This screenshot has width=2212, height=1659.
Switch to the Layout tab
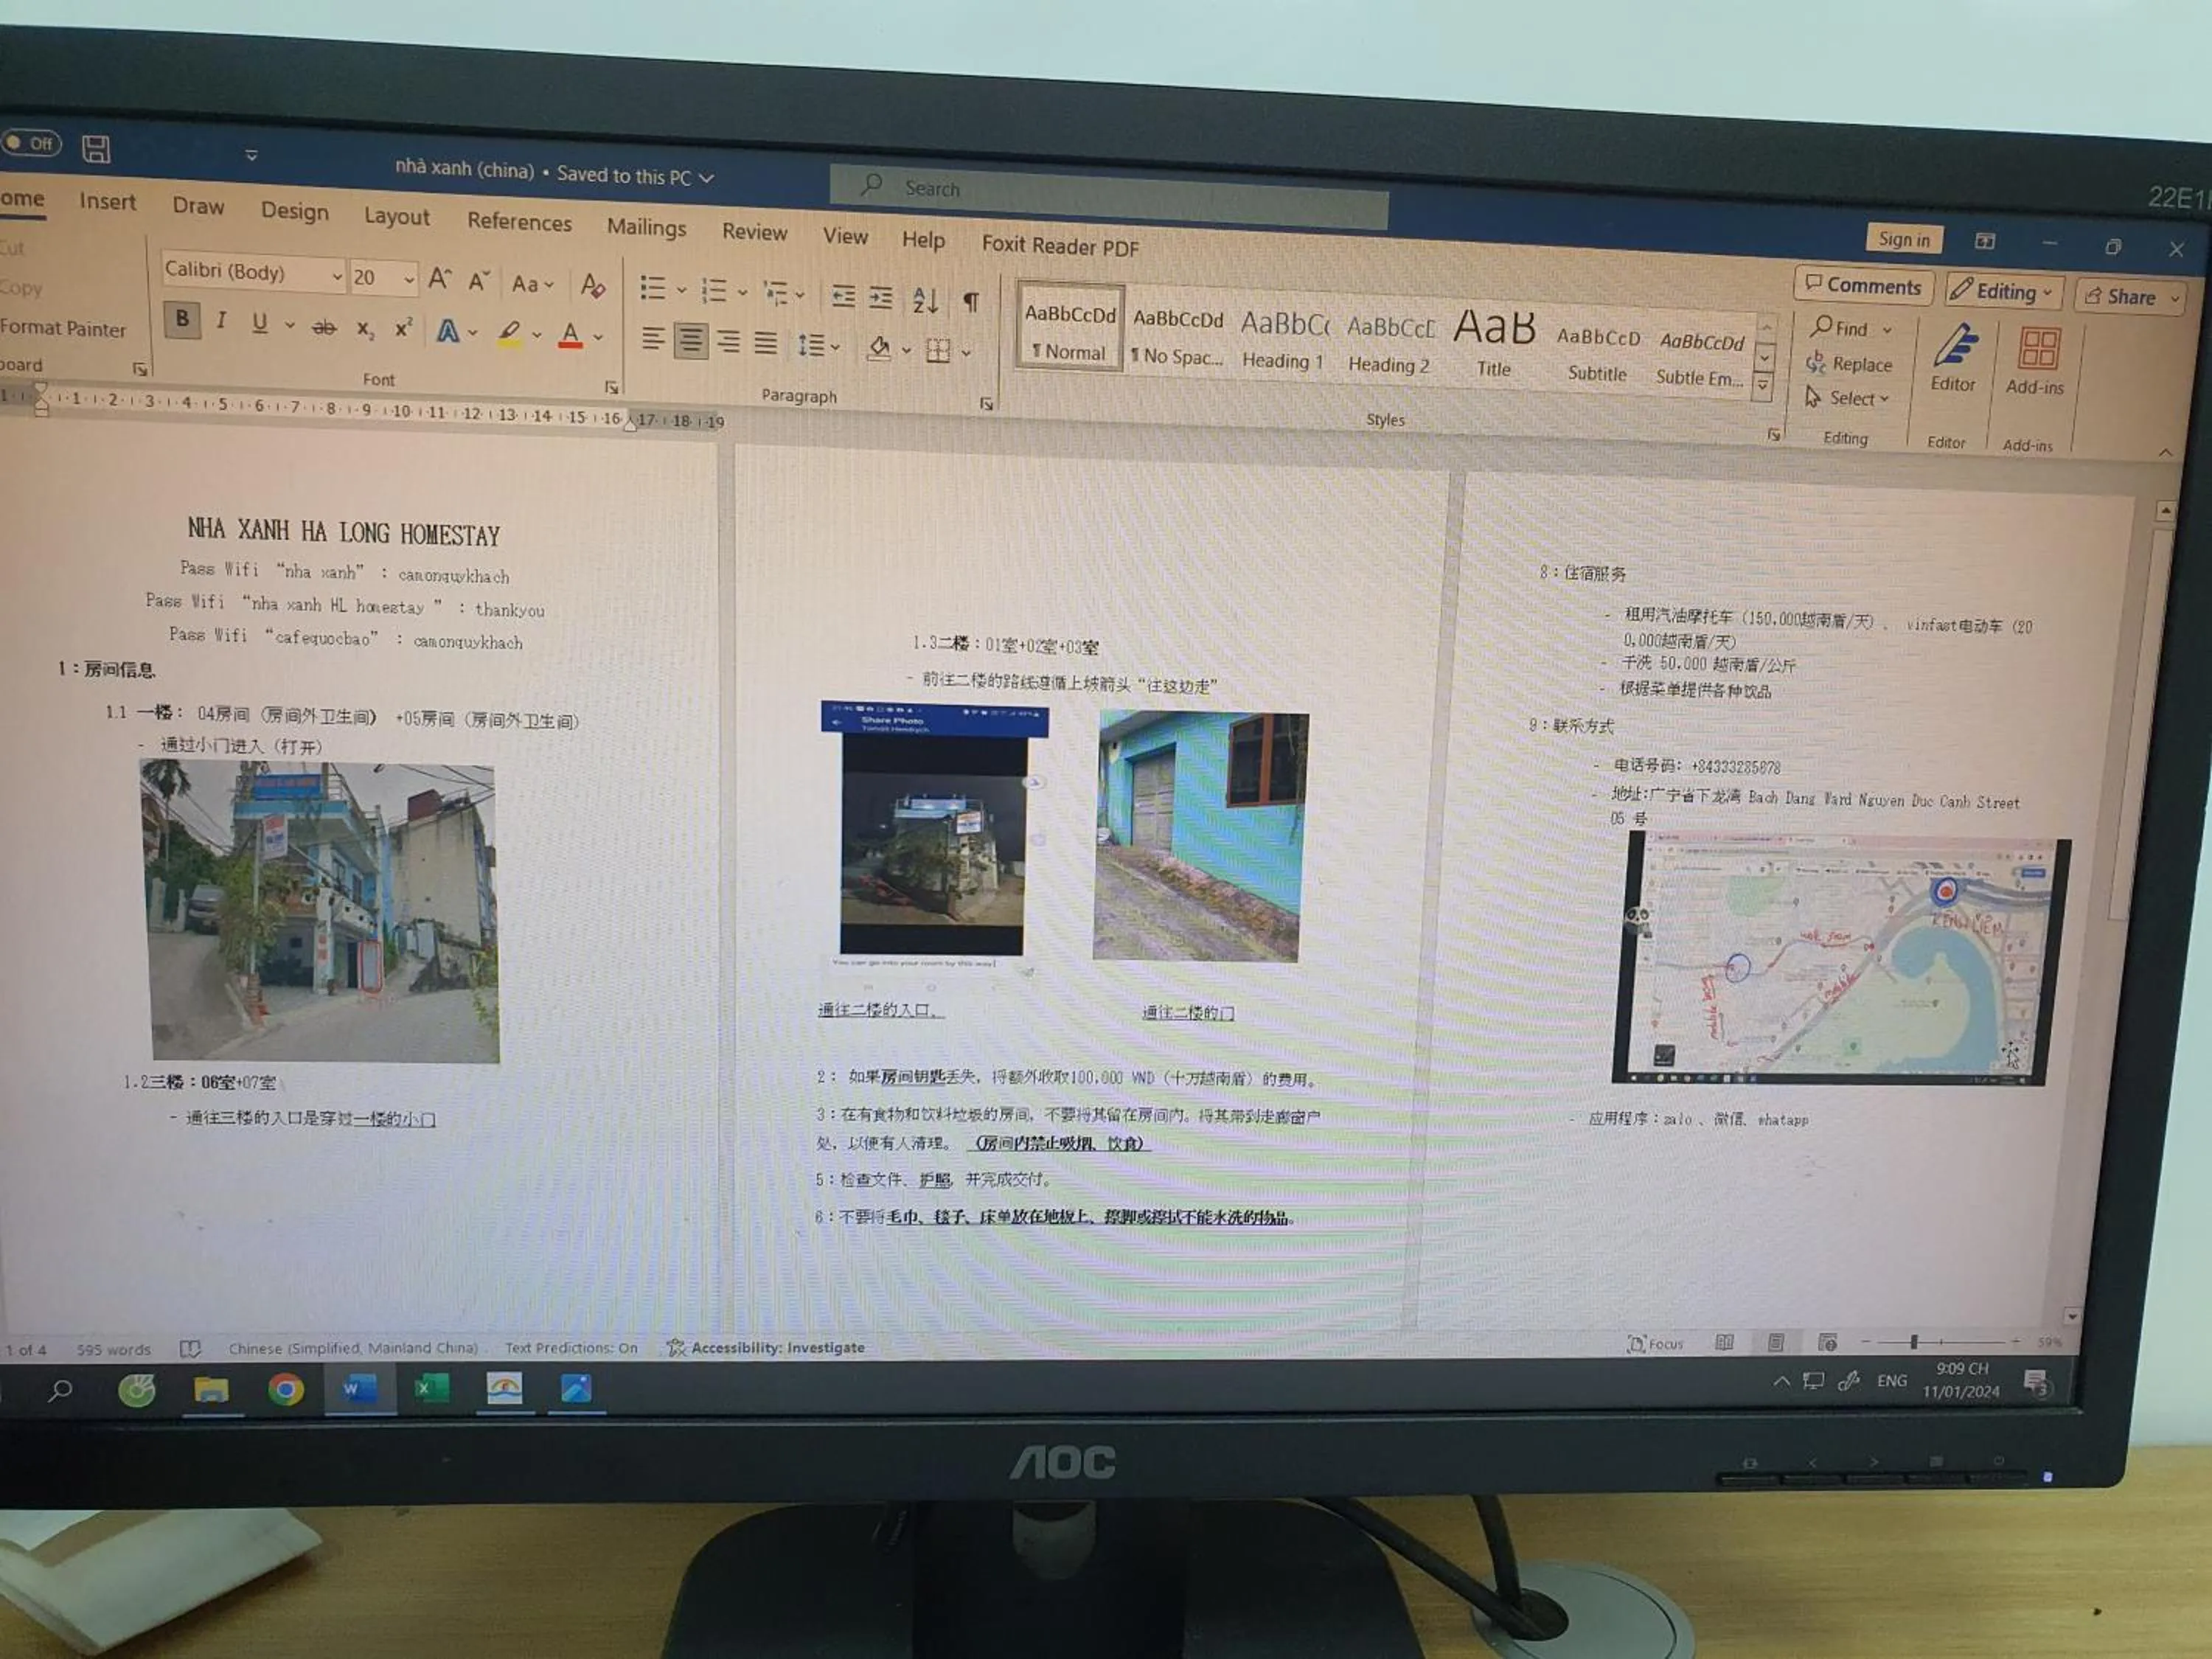396,216
